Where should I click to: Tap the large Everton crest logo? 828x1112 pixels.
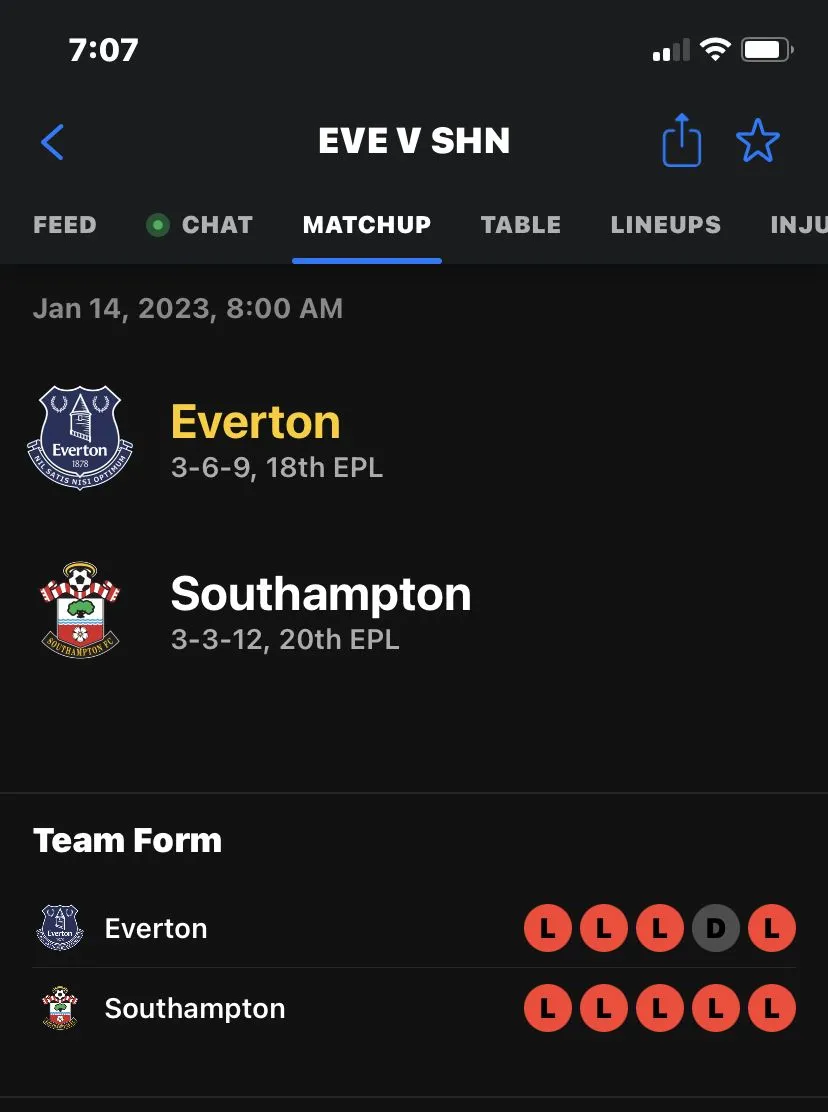[79, 438]
